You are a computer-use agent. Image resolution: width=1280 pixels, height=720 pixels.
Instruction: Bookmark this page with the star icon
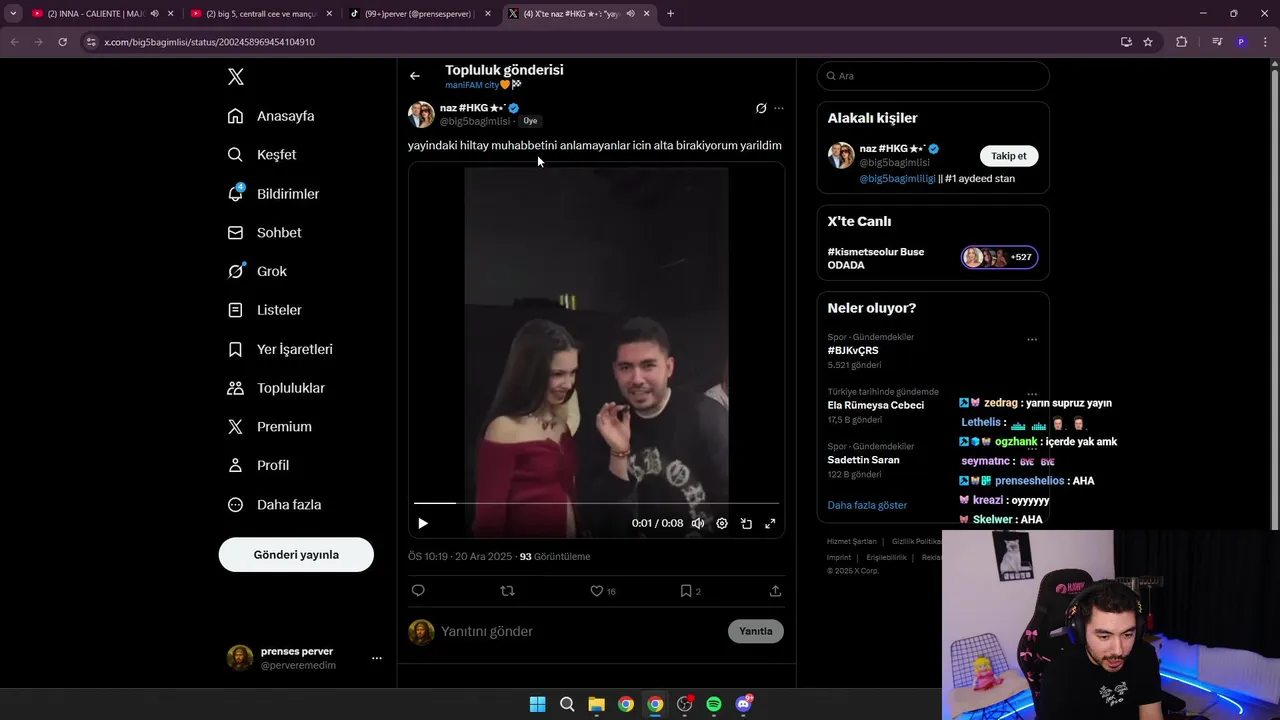[x=1148, y=42]
